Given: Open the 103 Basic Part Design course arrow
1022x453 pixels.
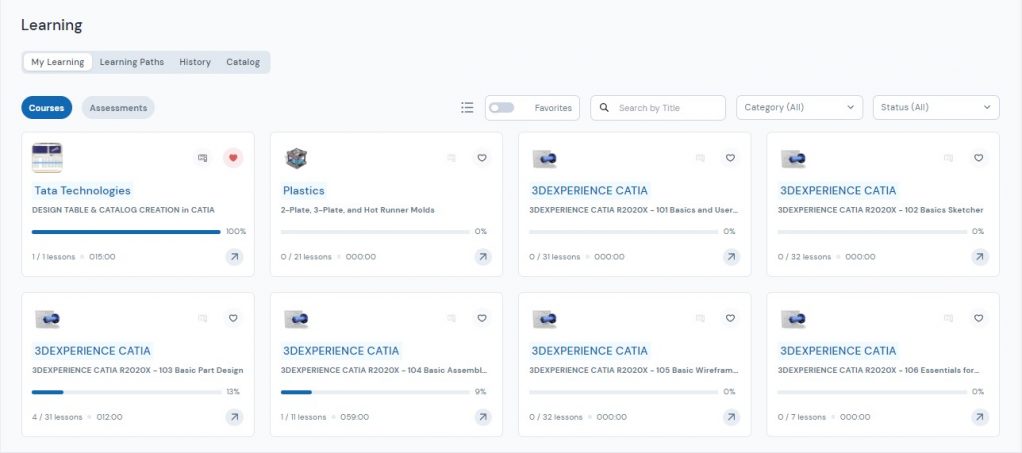Looking at the screenshot, I should coord(234,417).
